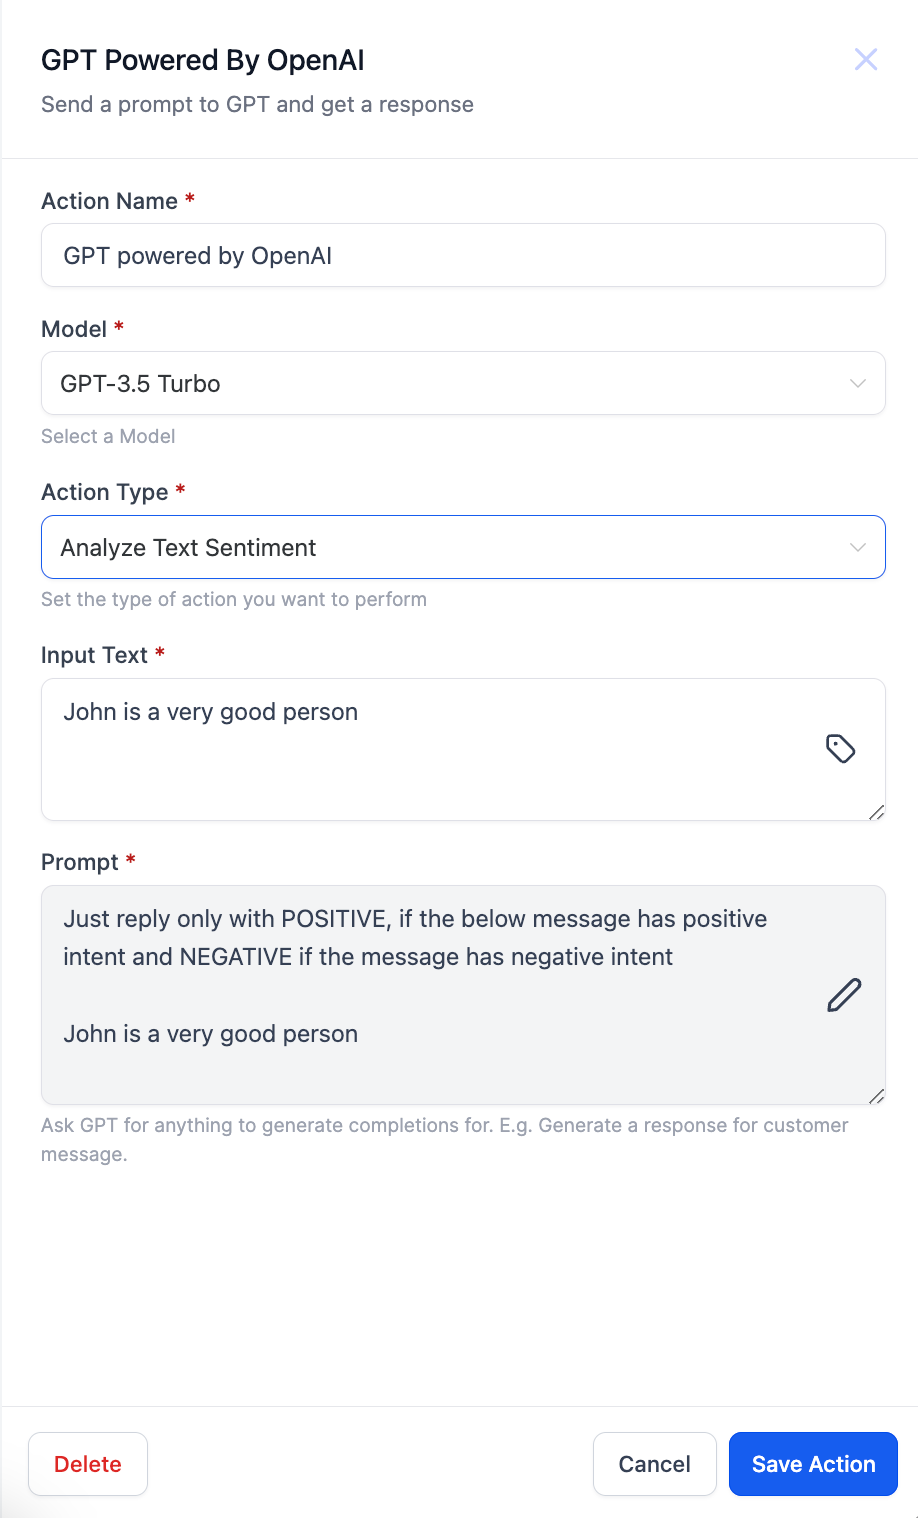Focus the Action Name text field
This screenshot has width=918, height=1518.
463,256
